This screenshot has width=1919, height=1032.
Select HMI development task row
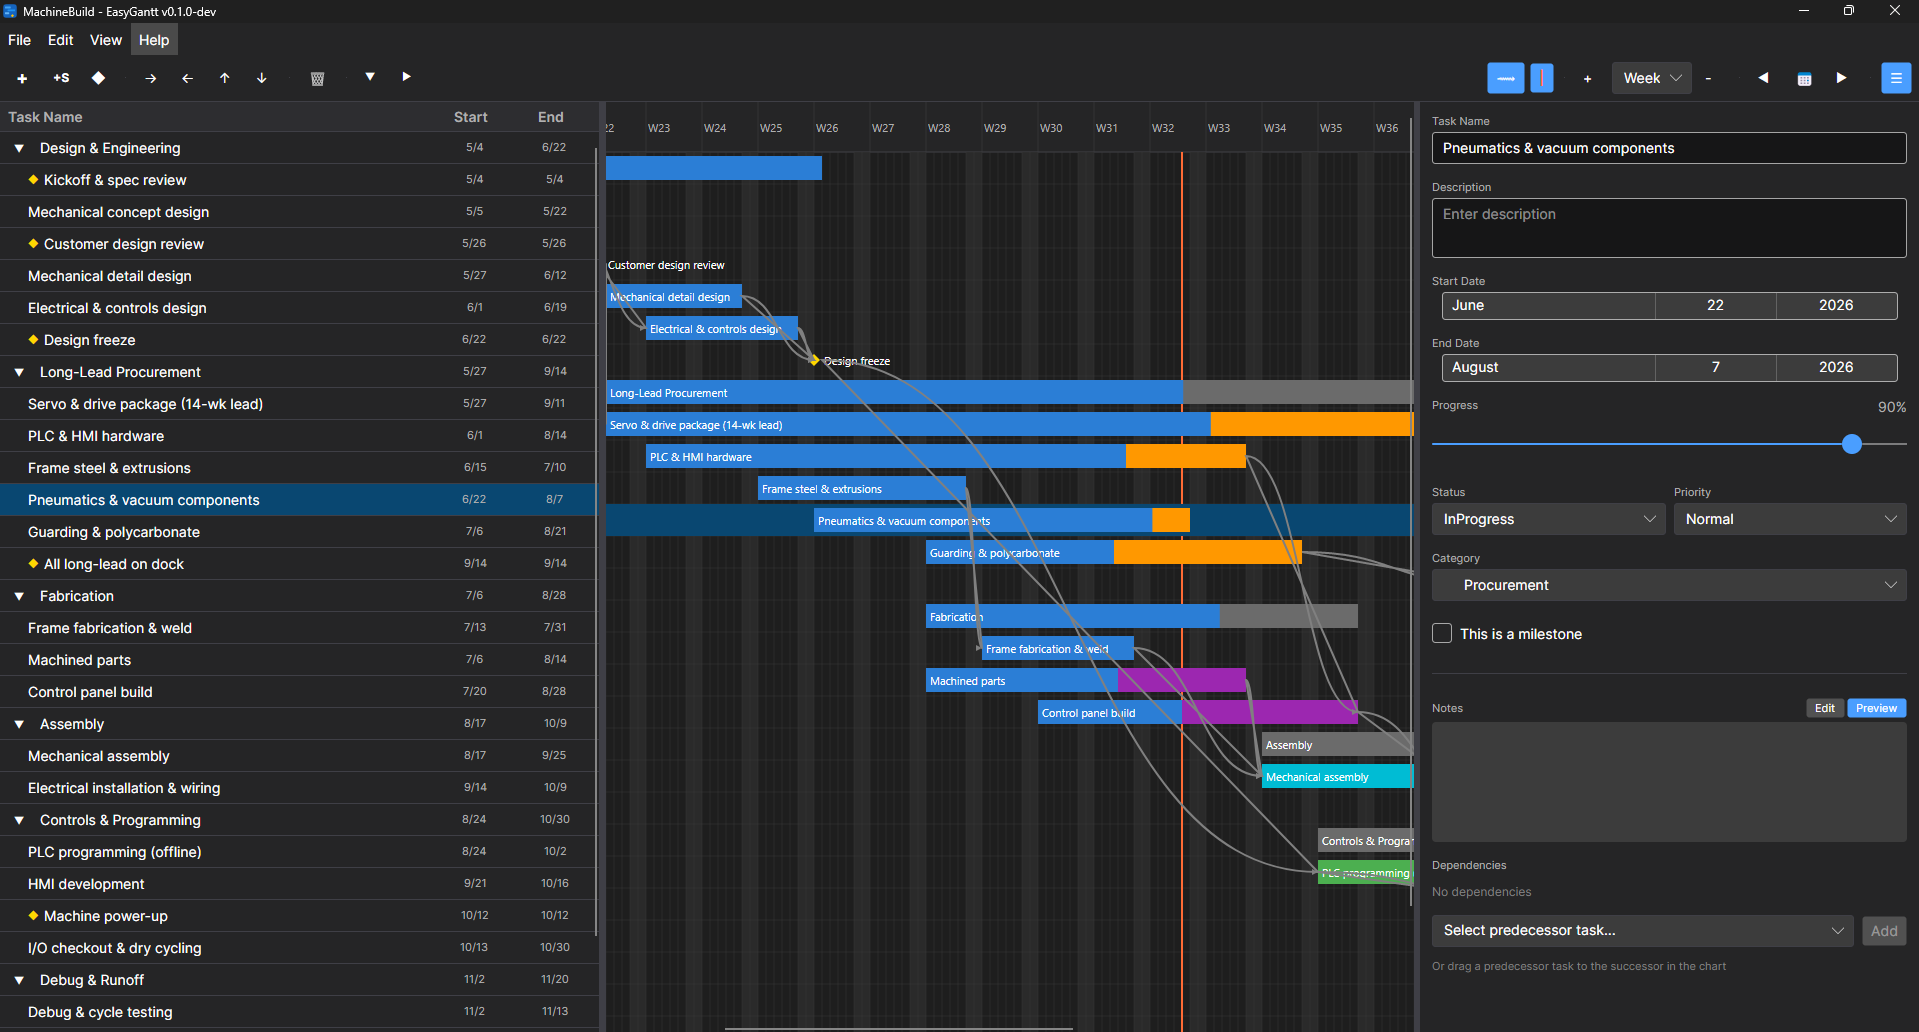[298, 884]
